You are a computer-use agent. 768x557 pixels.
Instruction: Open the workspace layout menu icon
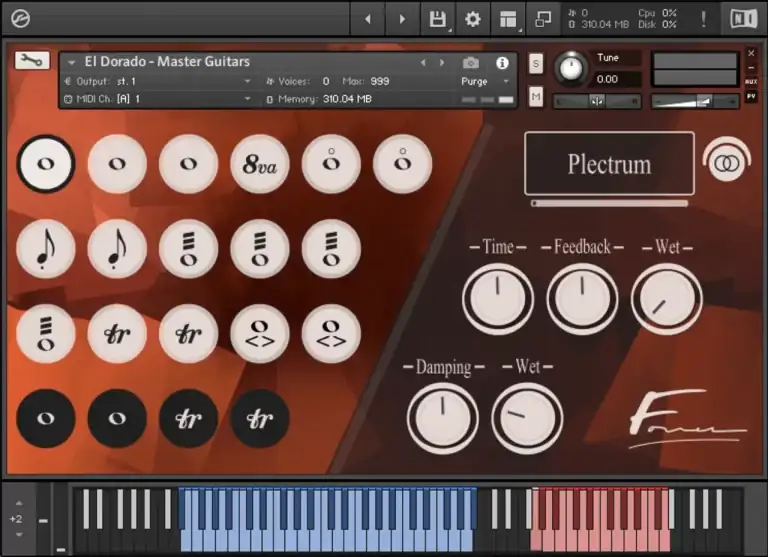pos(508,19)
